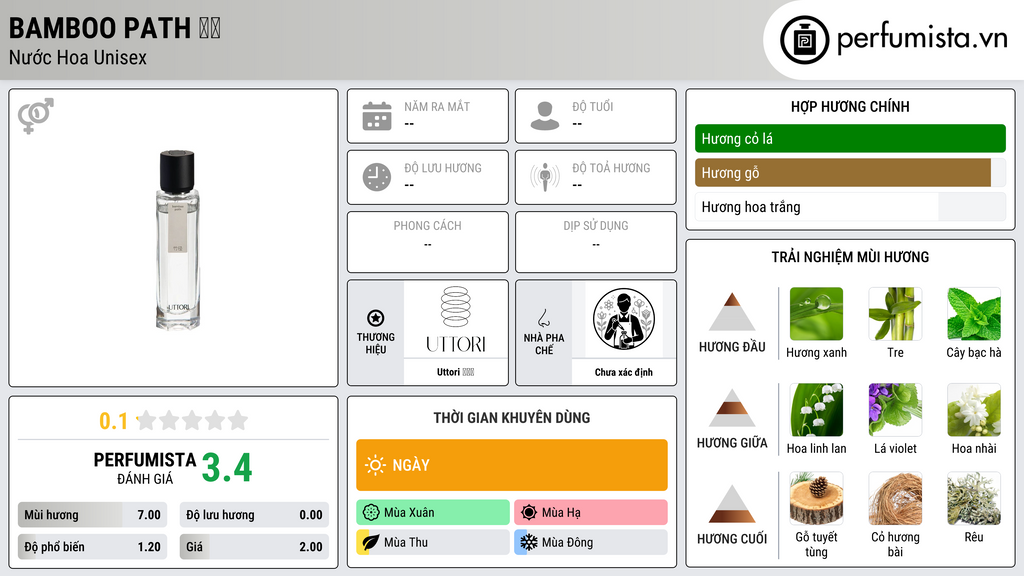Screen dimensions: 1024x576
Task: Click the 0.1 user rating value
Action: click(x=113, y=421)
